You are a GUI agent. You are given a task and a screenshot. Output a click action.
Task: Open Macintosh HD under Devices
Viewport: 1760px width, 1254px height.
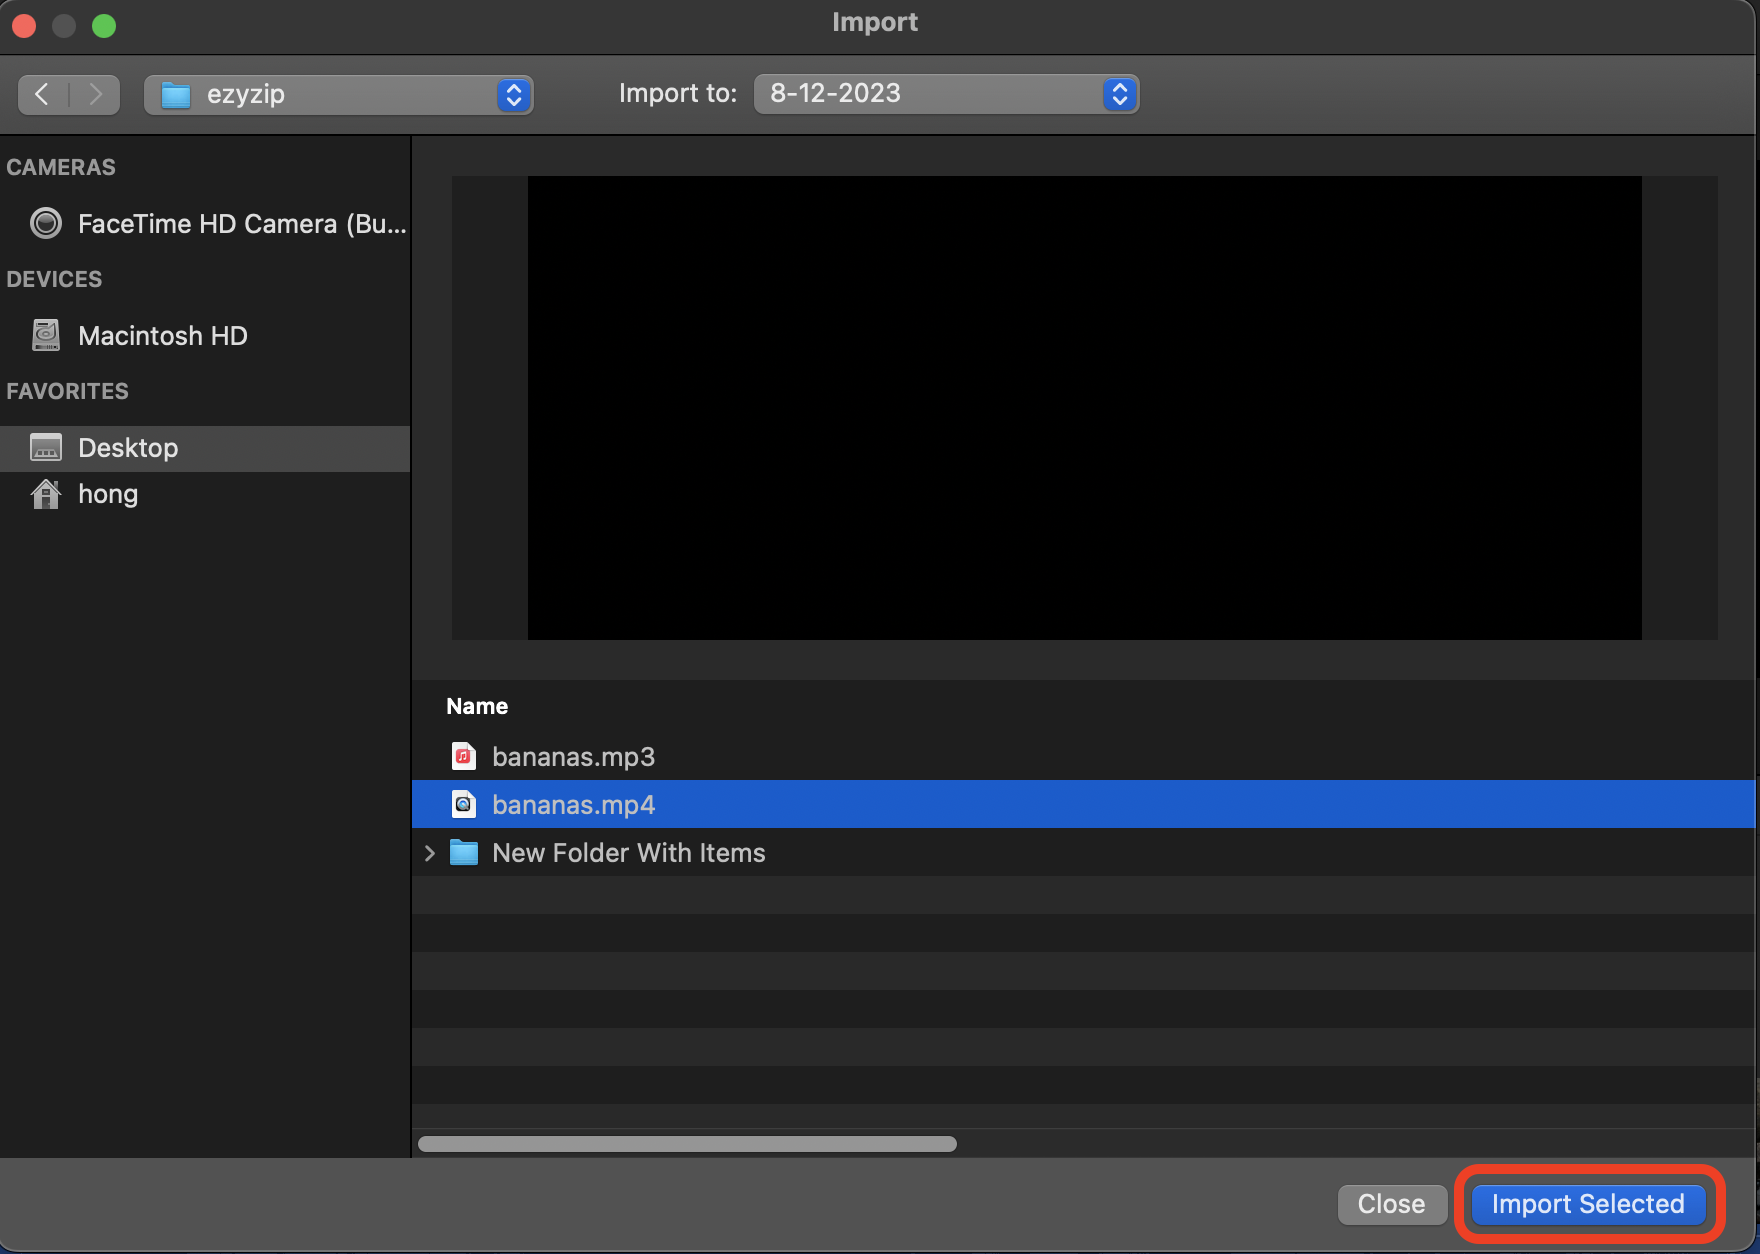(163, 335)
